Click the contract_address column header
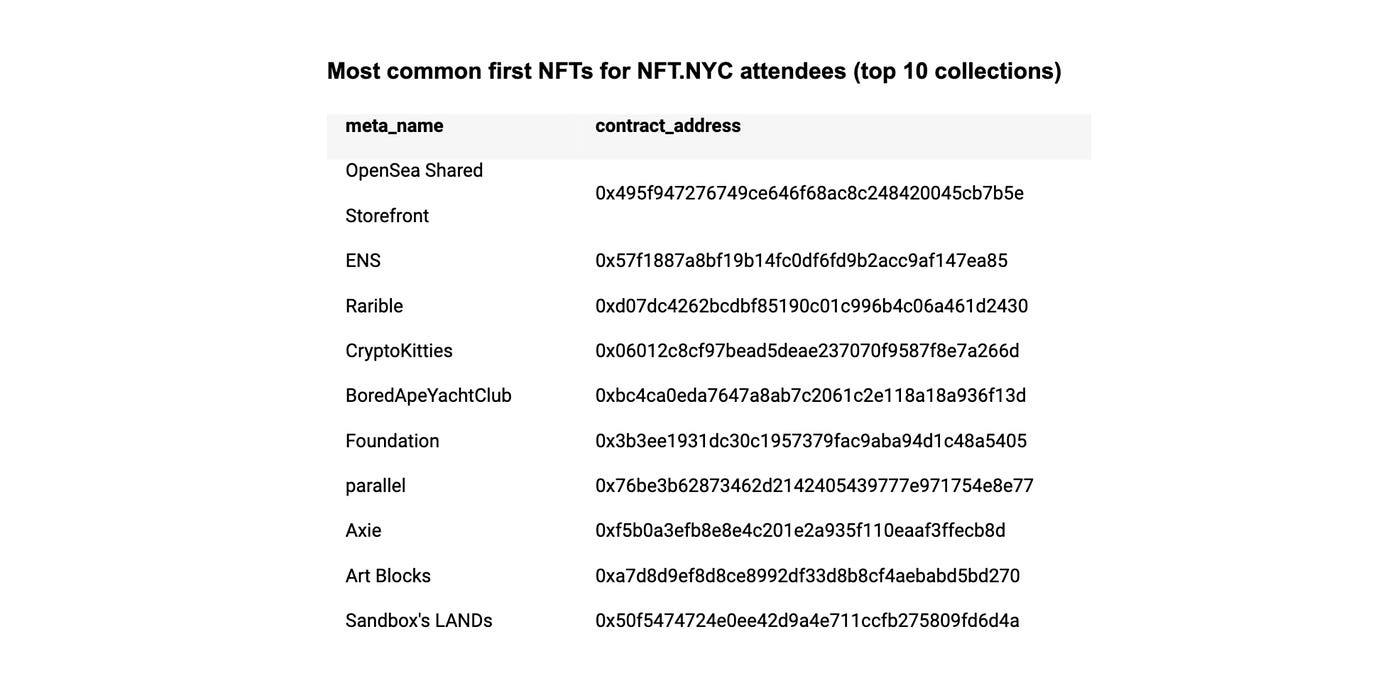The image size is (1400, 700). tap(668, 126)
